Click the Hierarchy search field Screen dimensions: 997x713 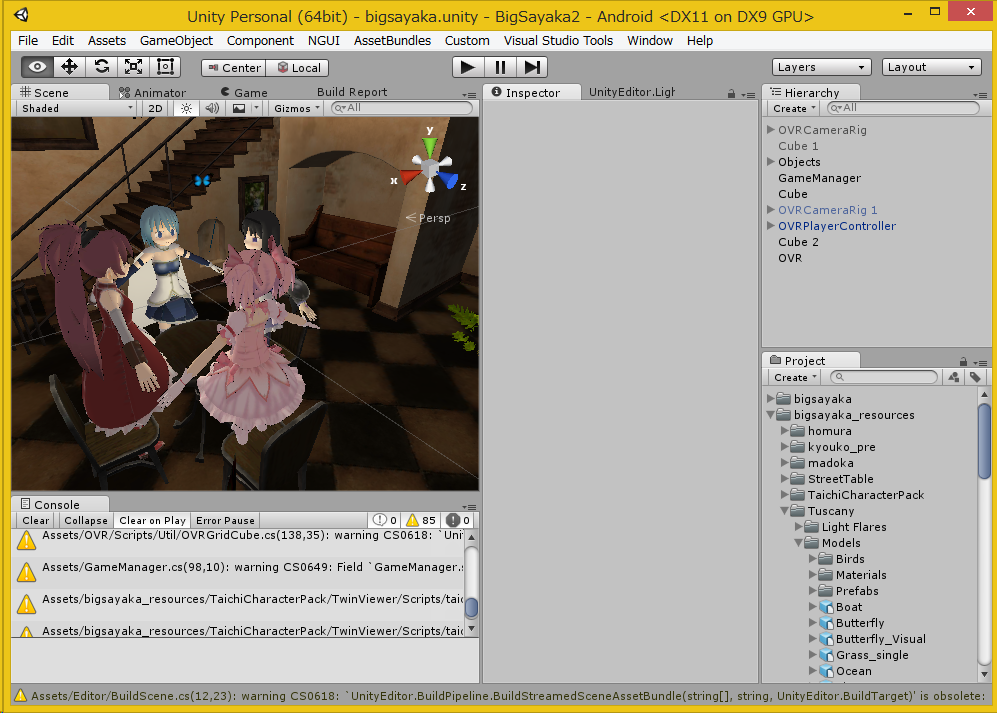pos(903,108)
